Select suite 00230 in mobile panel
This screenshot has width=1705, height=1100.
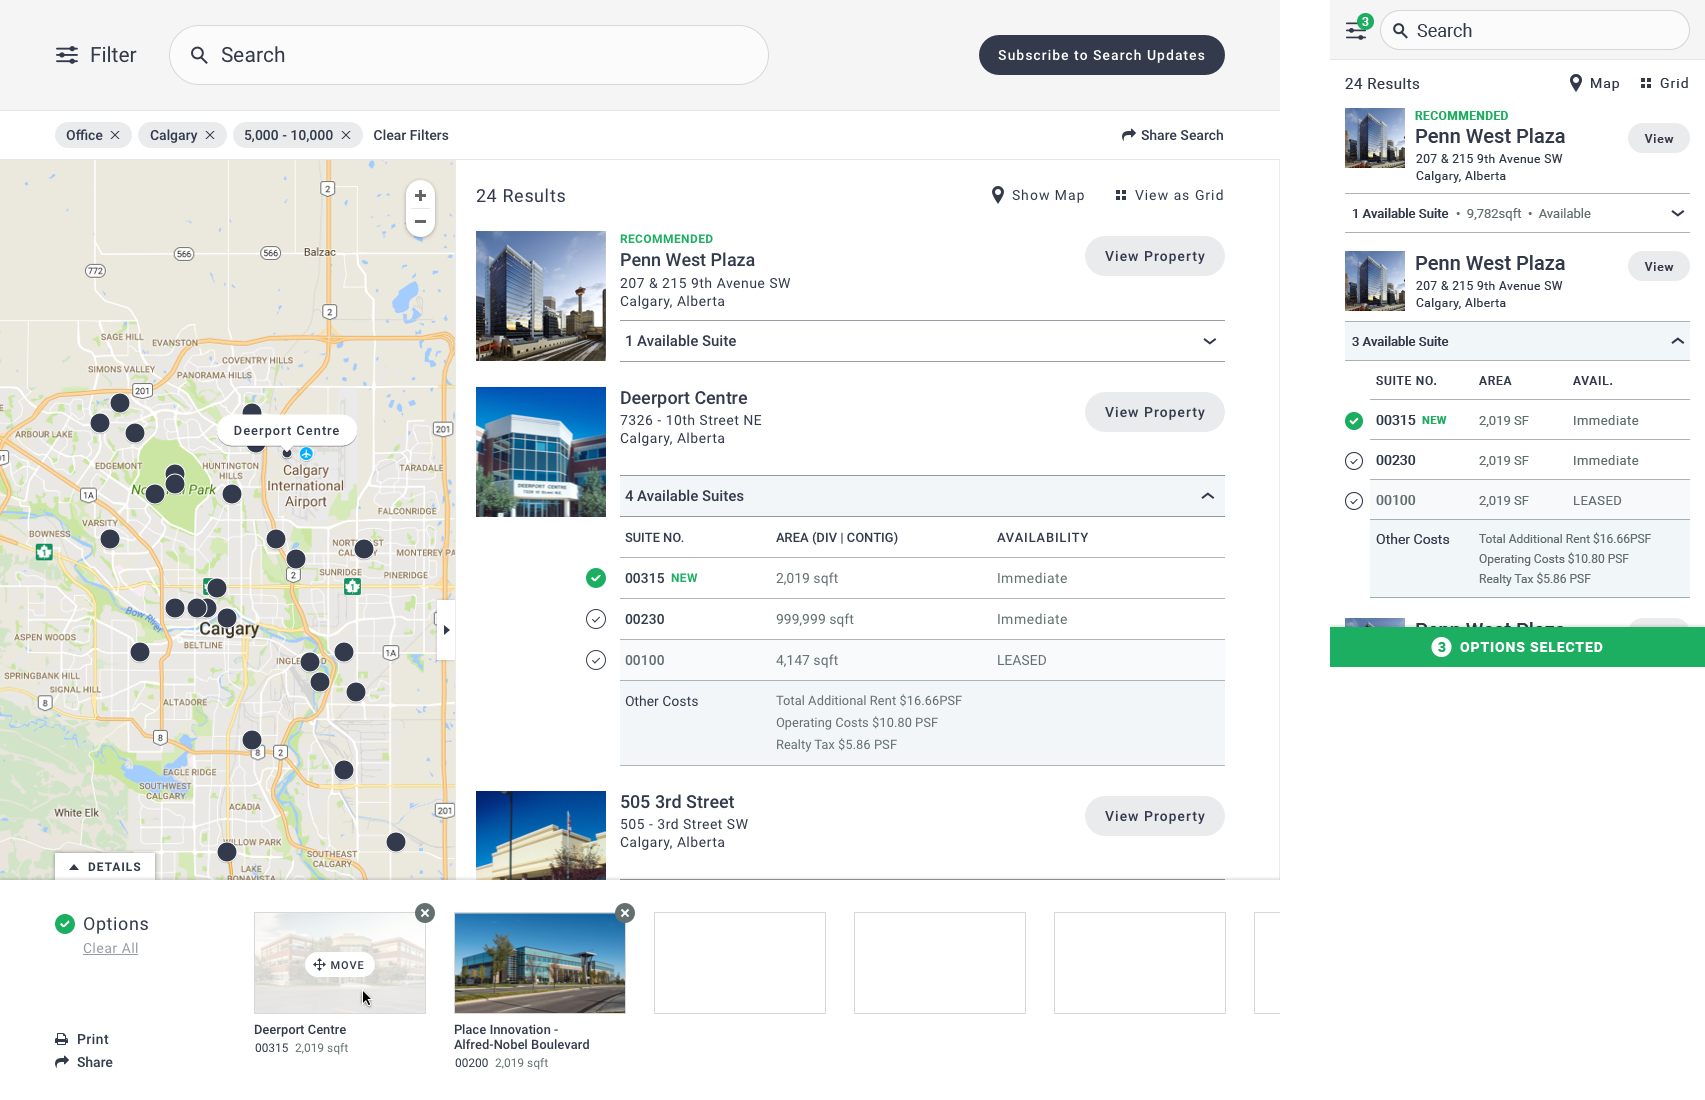click(1354, 461)
